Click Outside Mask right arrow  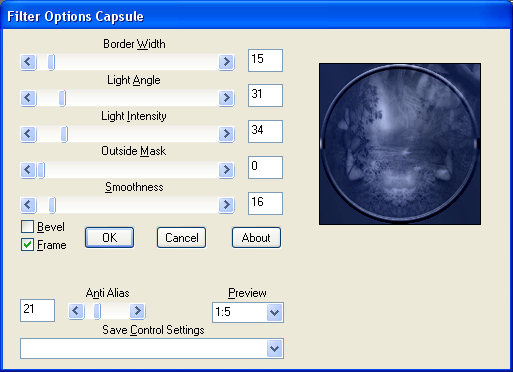click(226, 170)
